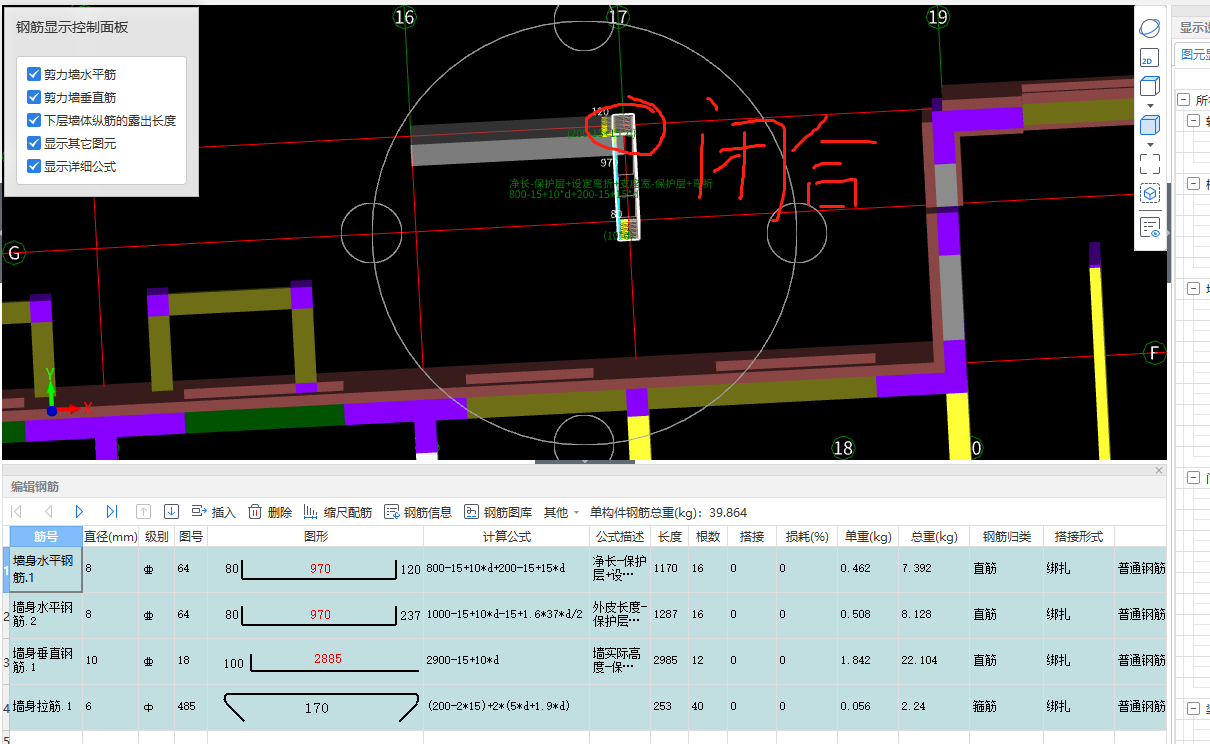Screen dimensions: 1210x744
Task: Click total weight 22.104
Action: [x=918, y=661]
